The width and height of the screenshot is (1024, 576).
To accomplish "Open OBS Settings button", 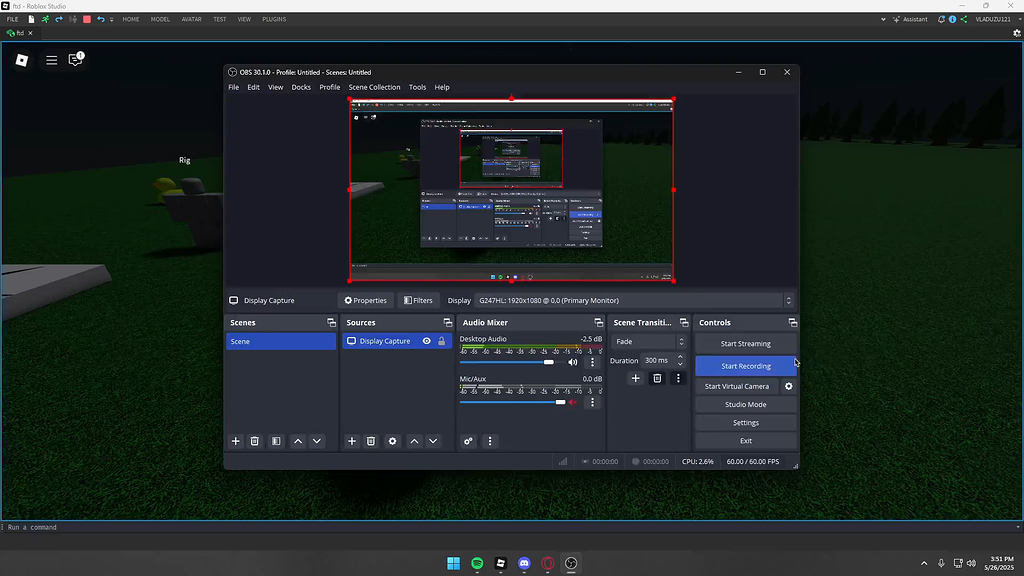I will coord(746,423).
